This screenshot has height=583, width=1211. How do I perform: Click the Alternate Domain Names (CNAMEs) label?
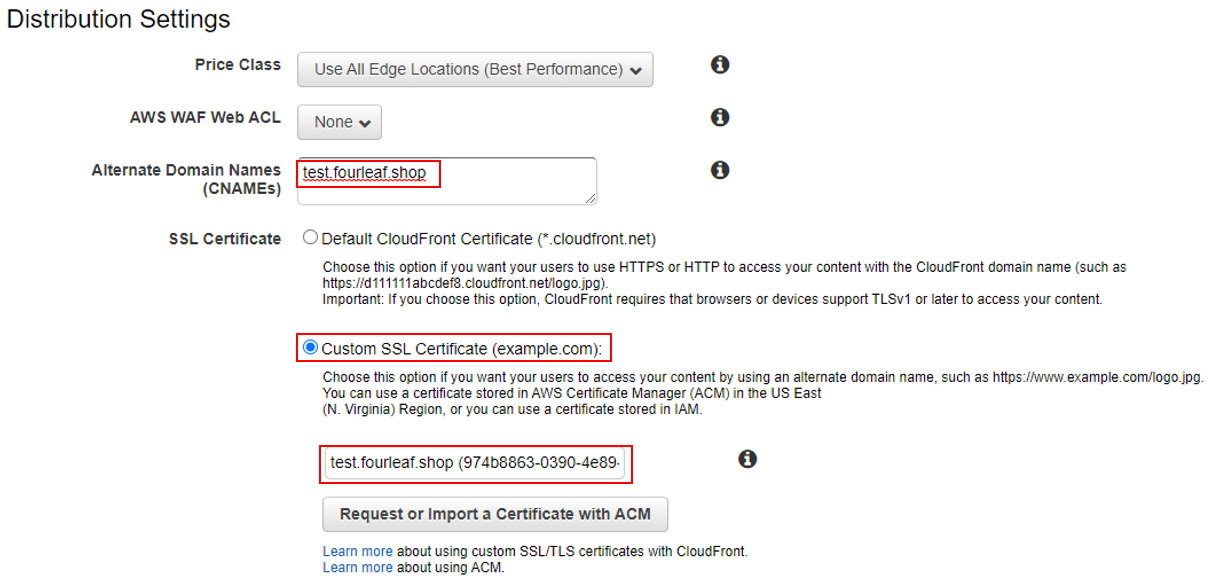pos(187,179)
